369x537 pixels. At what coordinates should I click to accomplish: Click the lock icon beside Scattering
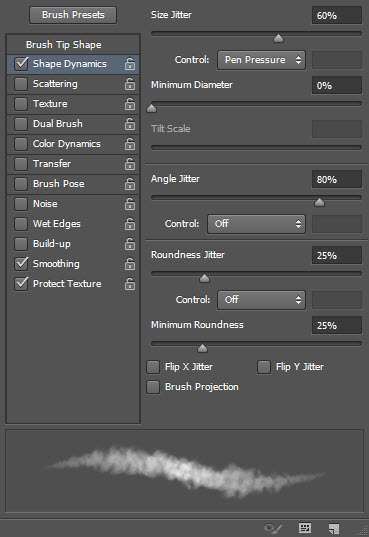[x=130, y=84]
